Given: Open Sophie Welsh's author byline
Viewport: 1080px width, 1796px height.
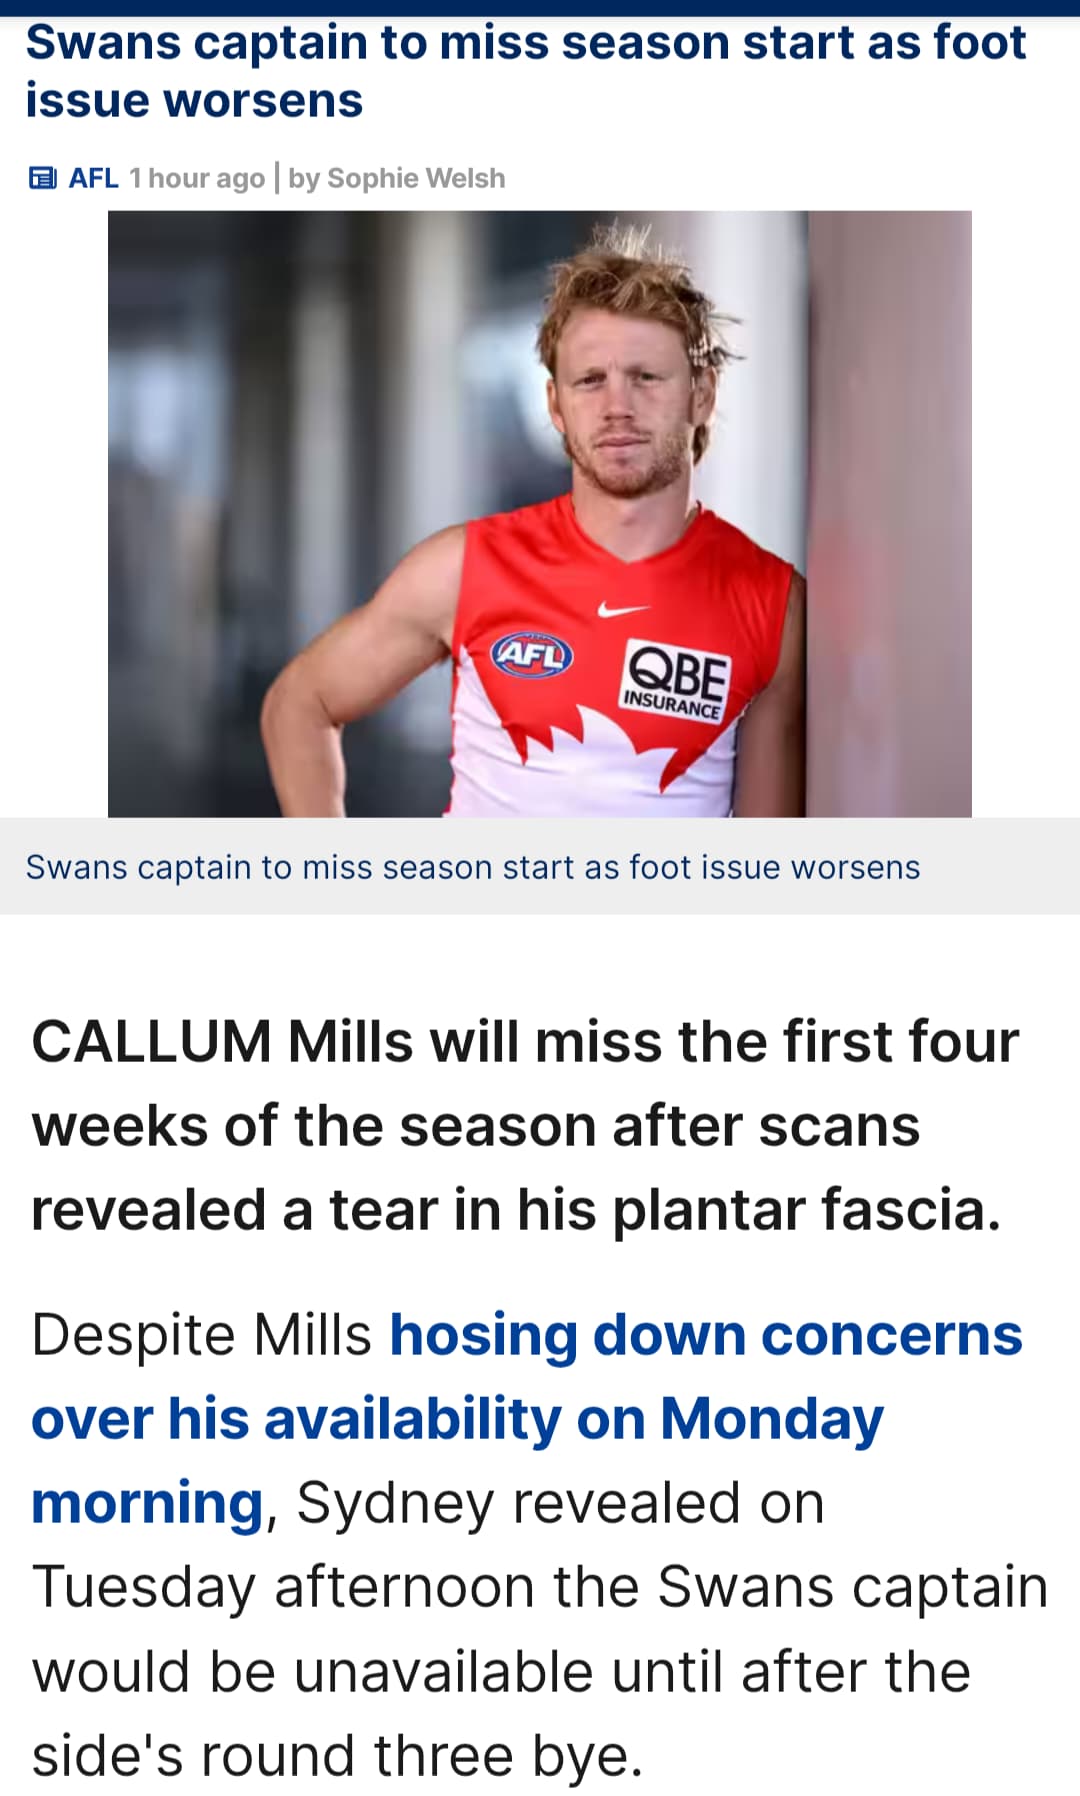Looking at the screenshot, I should [x=397, y=178].
